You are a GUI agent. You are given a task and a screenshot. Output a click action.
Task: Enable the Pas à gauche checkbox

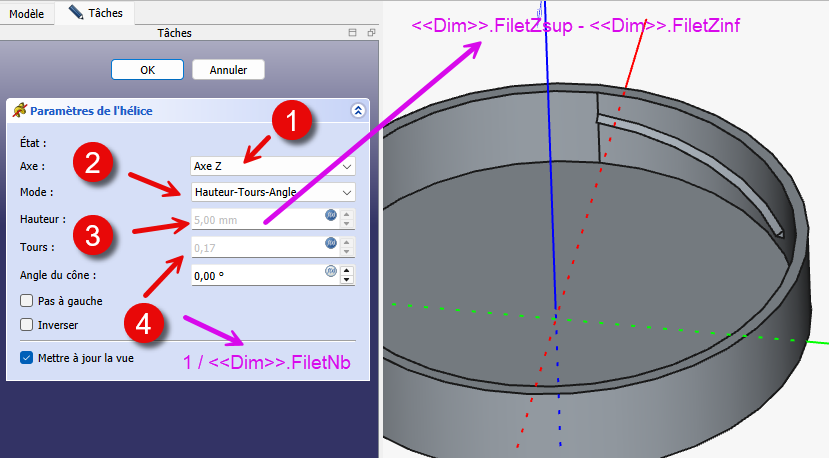tap(27, 300)
